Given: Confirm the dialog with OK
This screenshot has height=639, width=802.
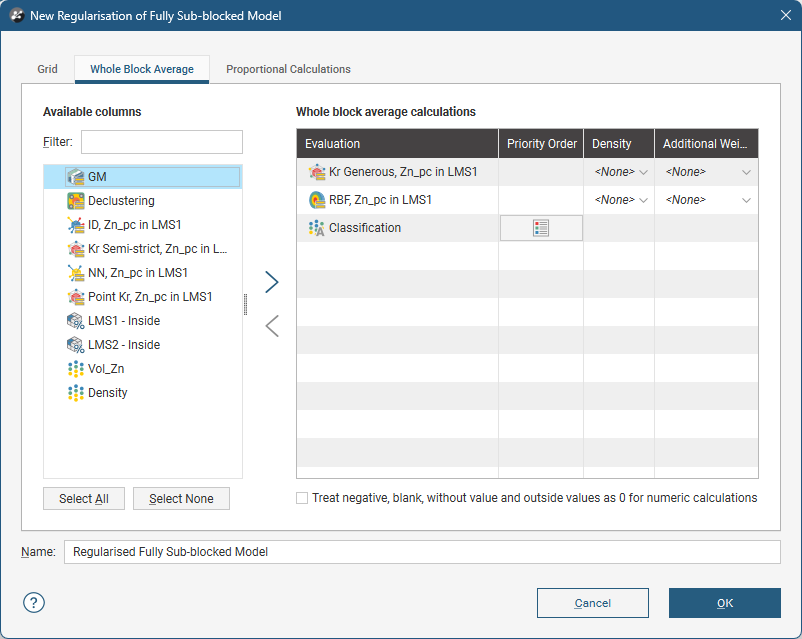Looking at the screenshot, I should tap(724, 603).
